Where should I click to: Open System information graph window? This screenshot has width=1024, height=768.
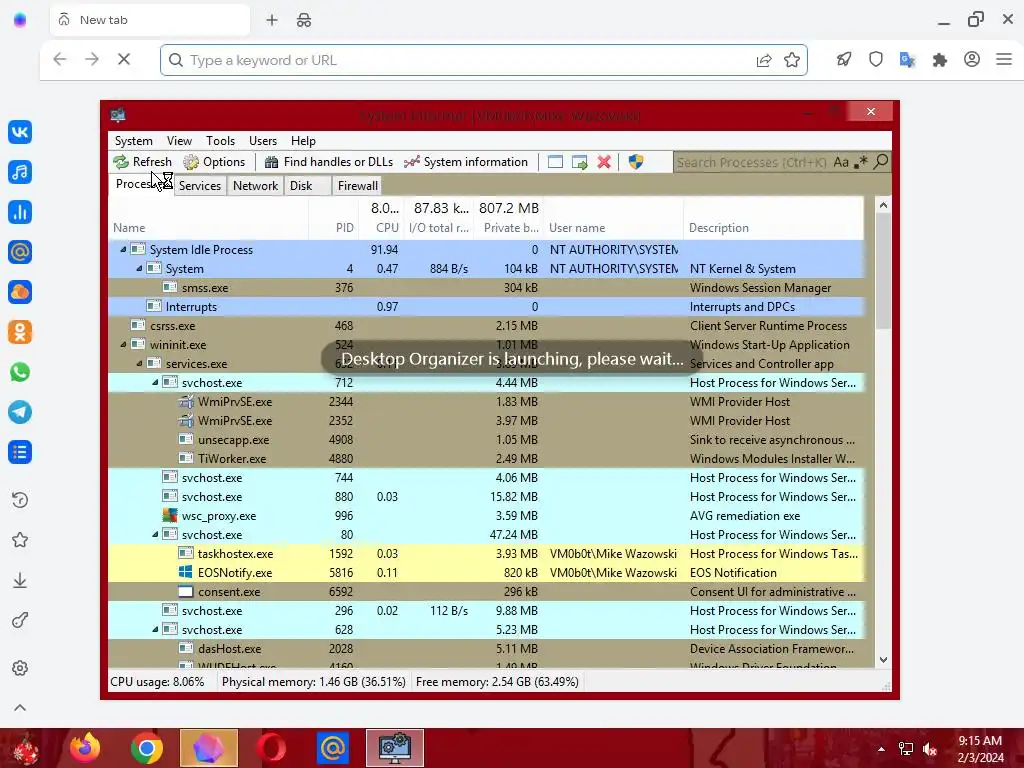pos(466,162)
